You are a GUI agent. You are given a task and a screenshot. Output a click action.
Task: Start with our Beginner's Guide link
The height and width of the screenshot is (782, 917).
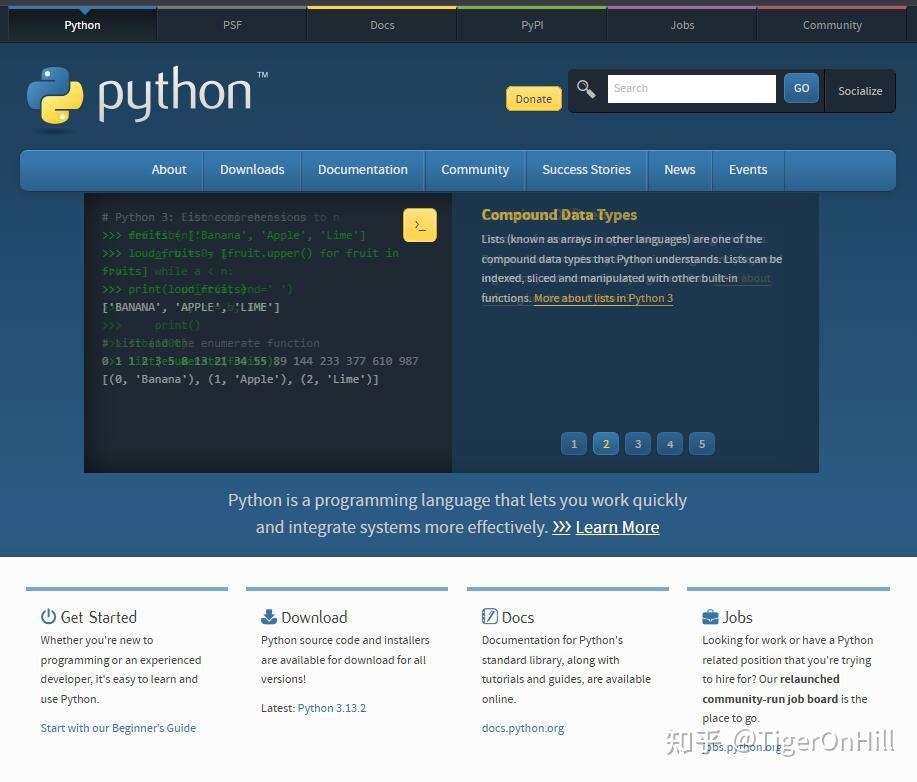[x=118, y=728]
